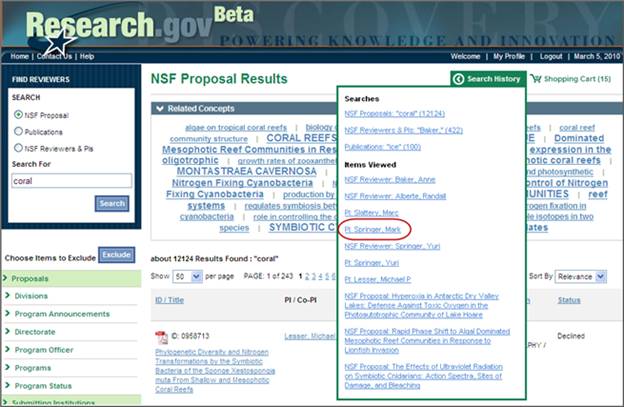Go to Home in top navigation
The height and width of the screenshot is (407, 624).
click(19, 56)
